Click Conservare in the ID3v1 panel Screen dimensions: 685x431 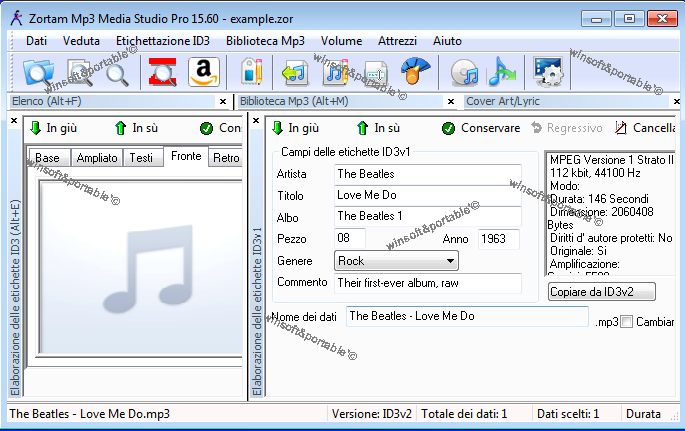pos(481,128)
